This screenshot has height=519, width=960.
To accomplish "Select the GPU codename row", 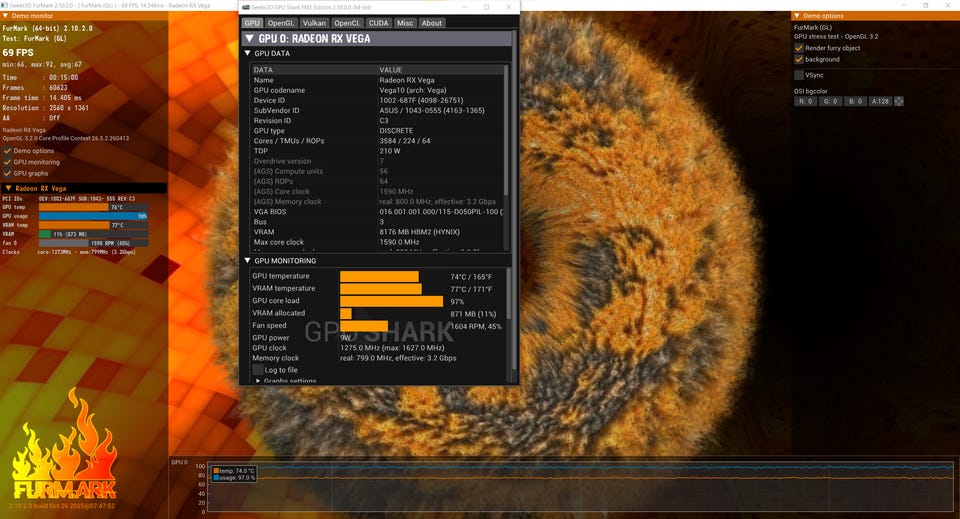I will click(377, 90).
